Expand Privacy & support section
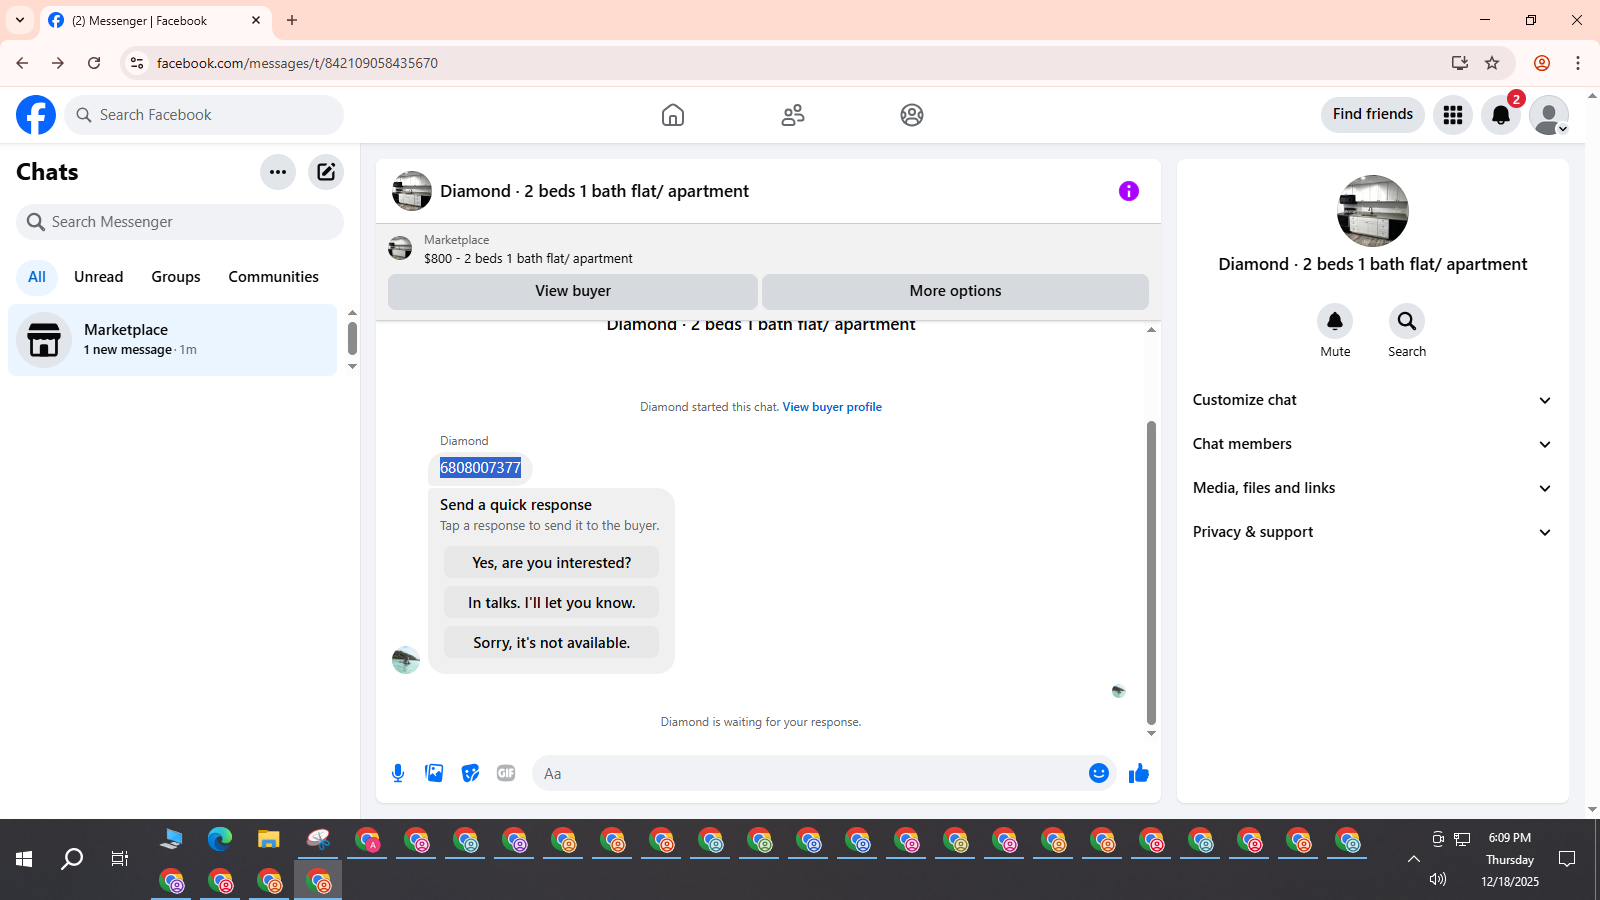Image resolution: width=1600 pixels, height=900 pixels. point(1372,532)
